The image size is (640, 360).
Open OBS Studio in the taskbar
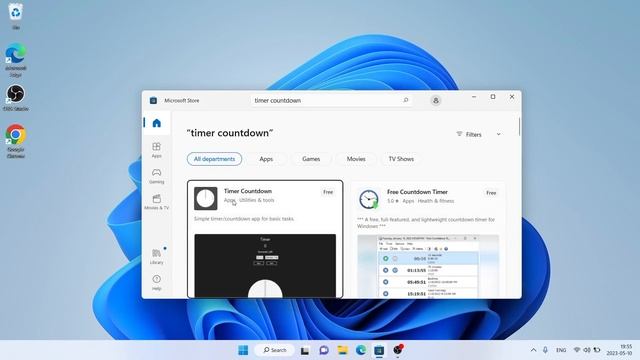398,350
